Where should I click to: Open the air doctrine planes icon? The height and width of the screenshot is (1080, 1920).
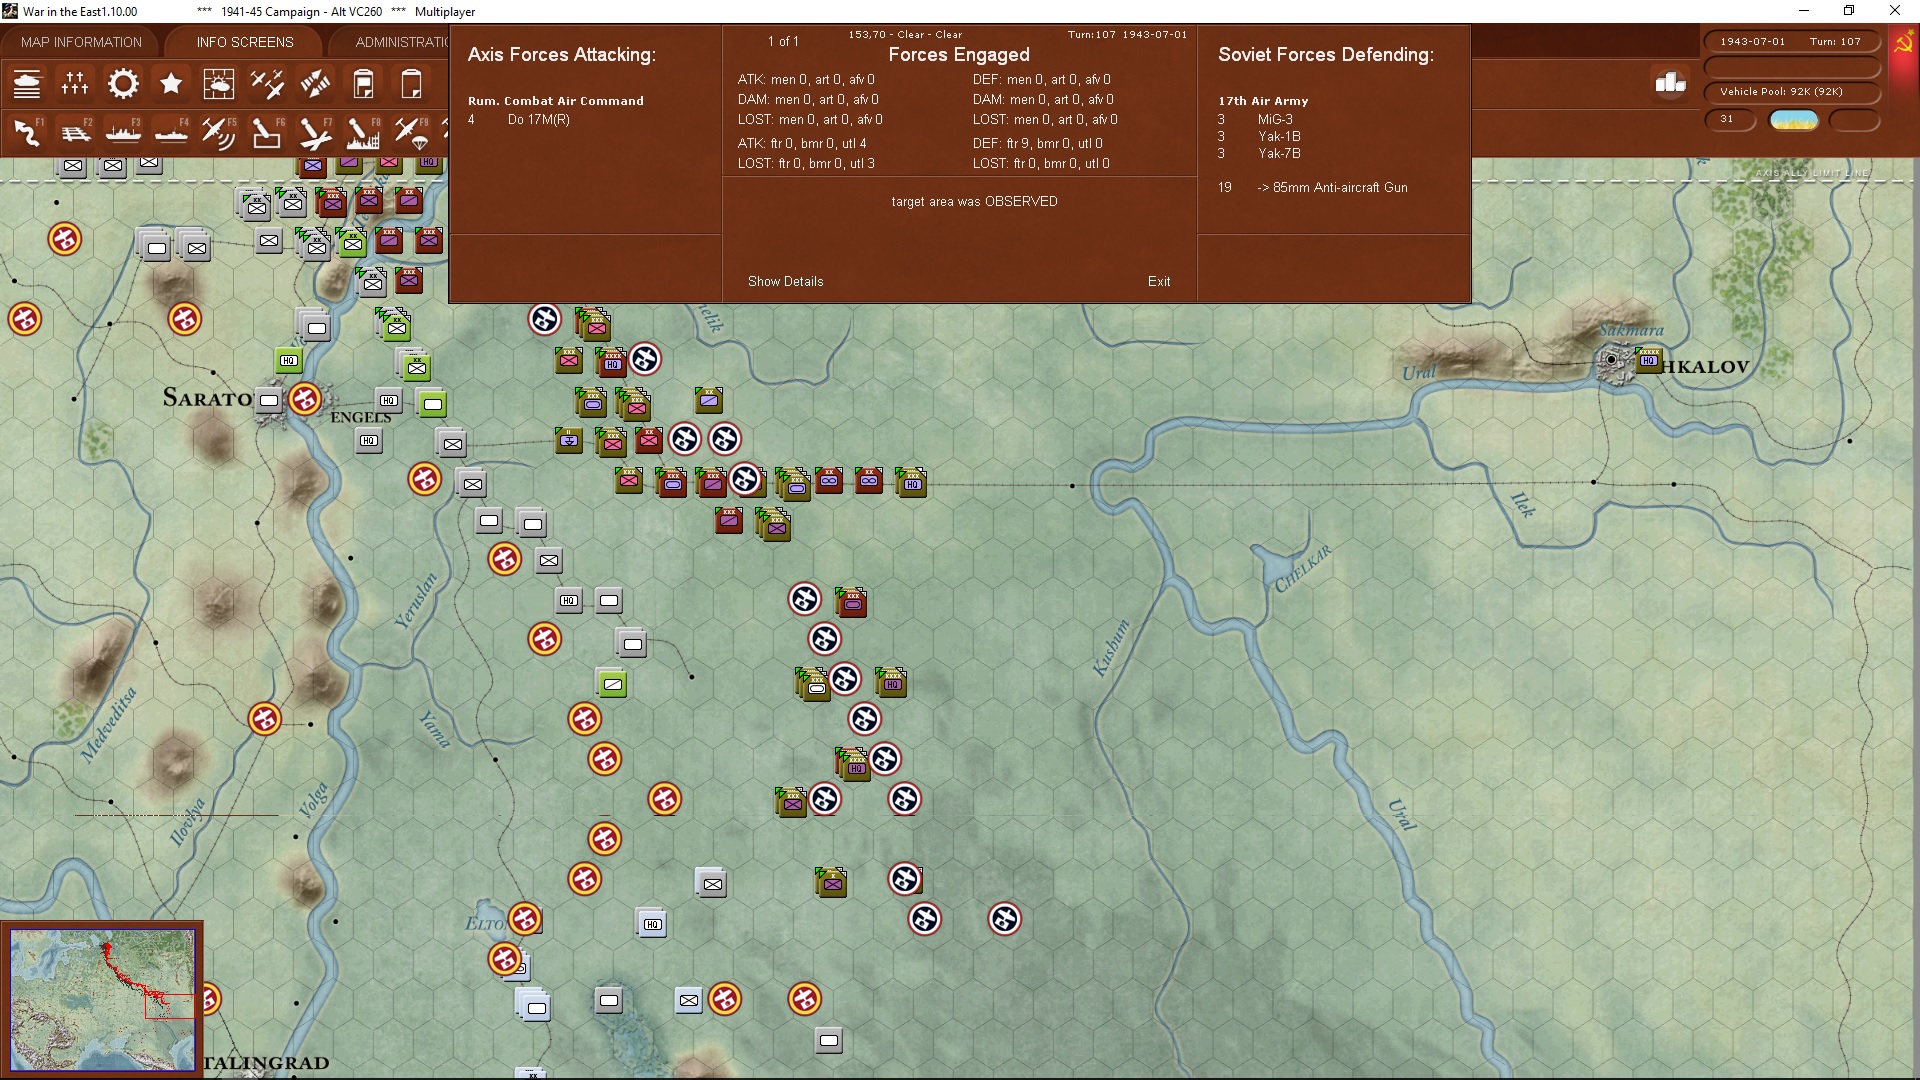pos(267,84)
